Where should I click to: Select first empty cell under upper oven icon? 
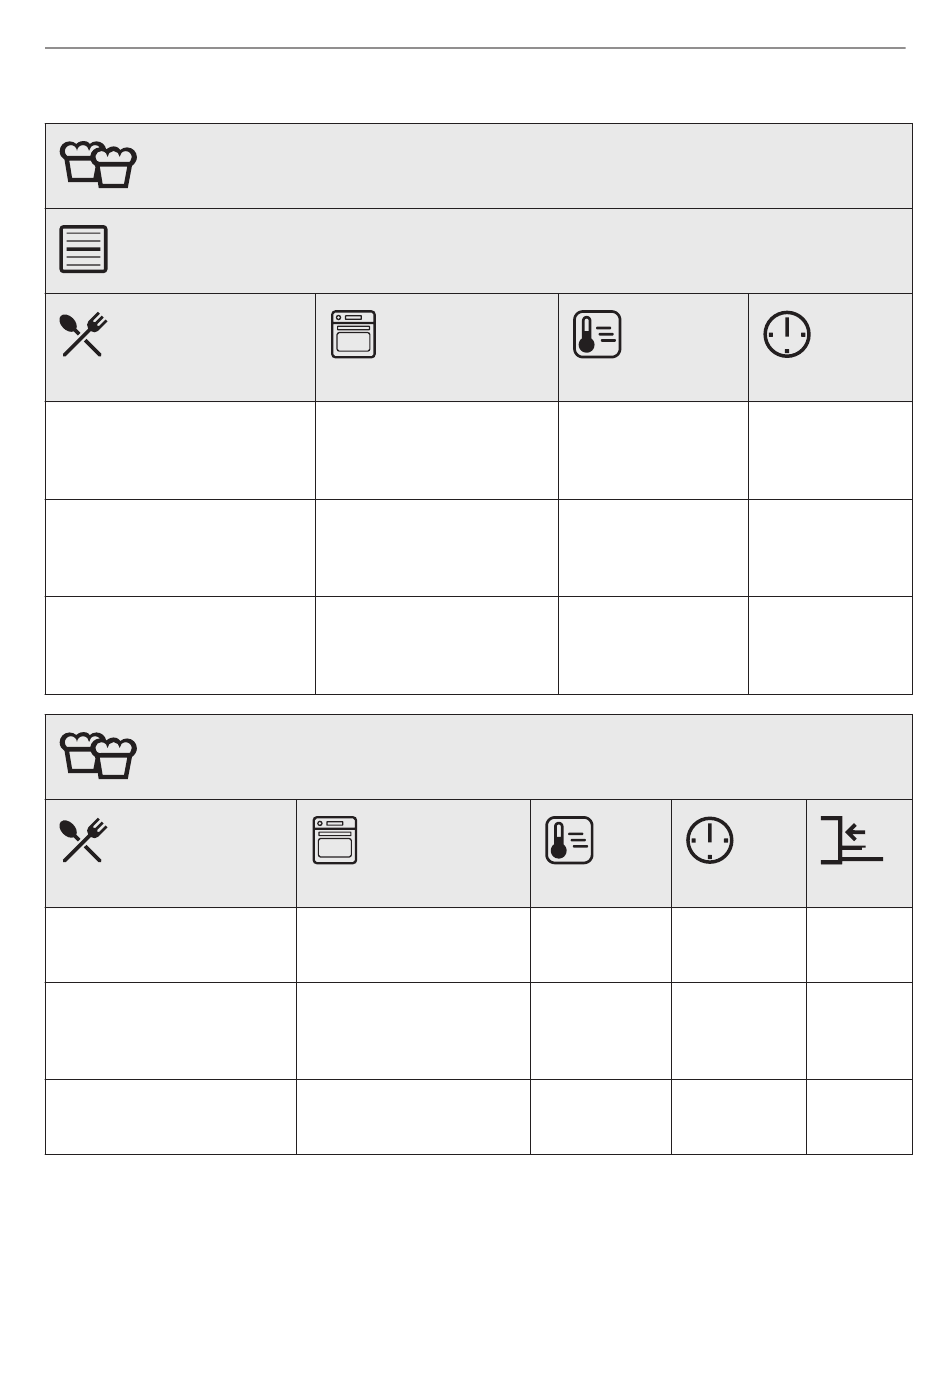click(437, 451)
